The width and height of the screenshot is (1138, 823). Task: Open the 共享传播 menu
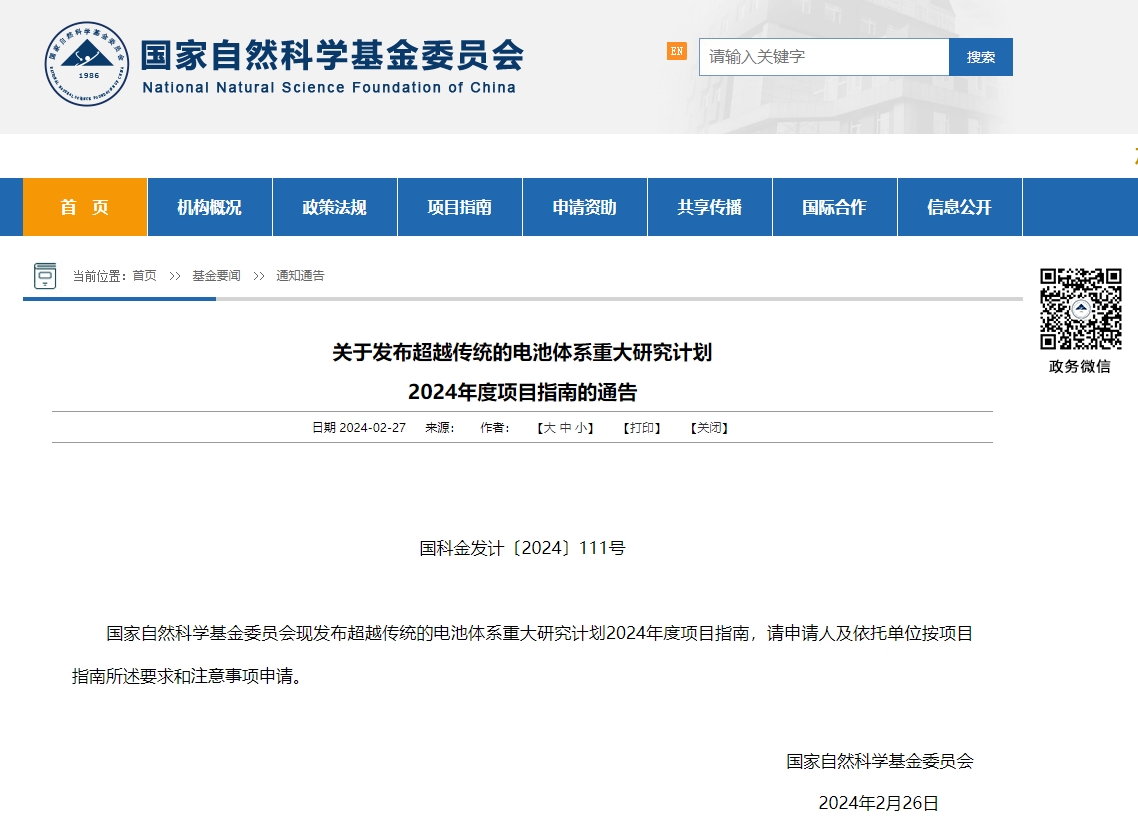[x=709, y=207]
